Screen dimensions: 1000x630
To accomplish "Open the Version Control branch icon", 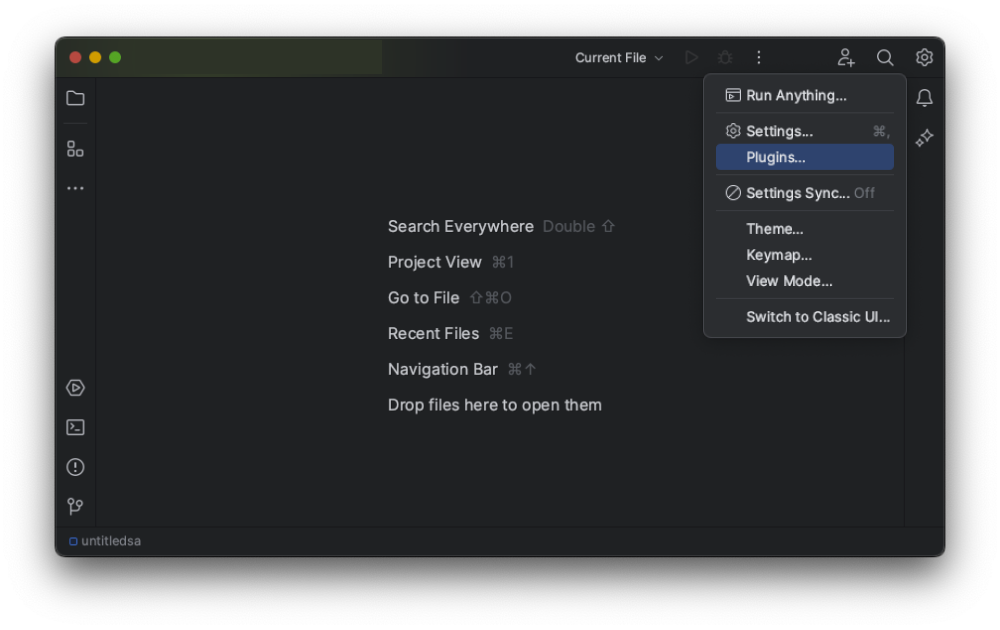I will coord(75,506).
